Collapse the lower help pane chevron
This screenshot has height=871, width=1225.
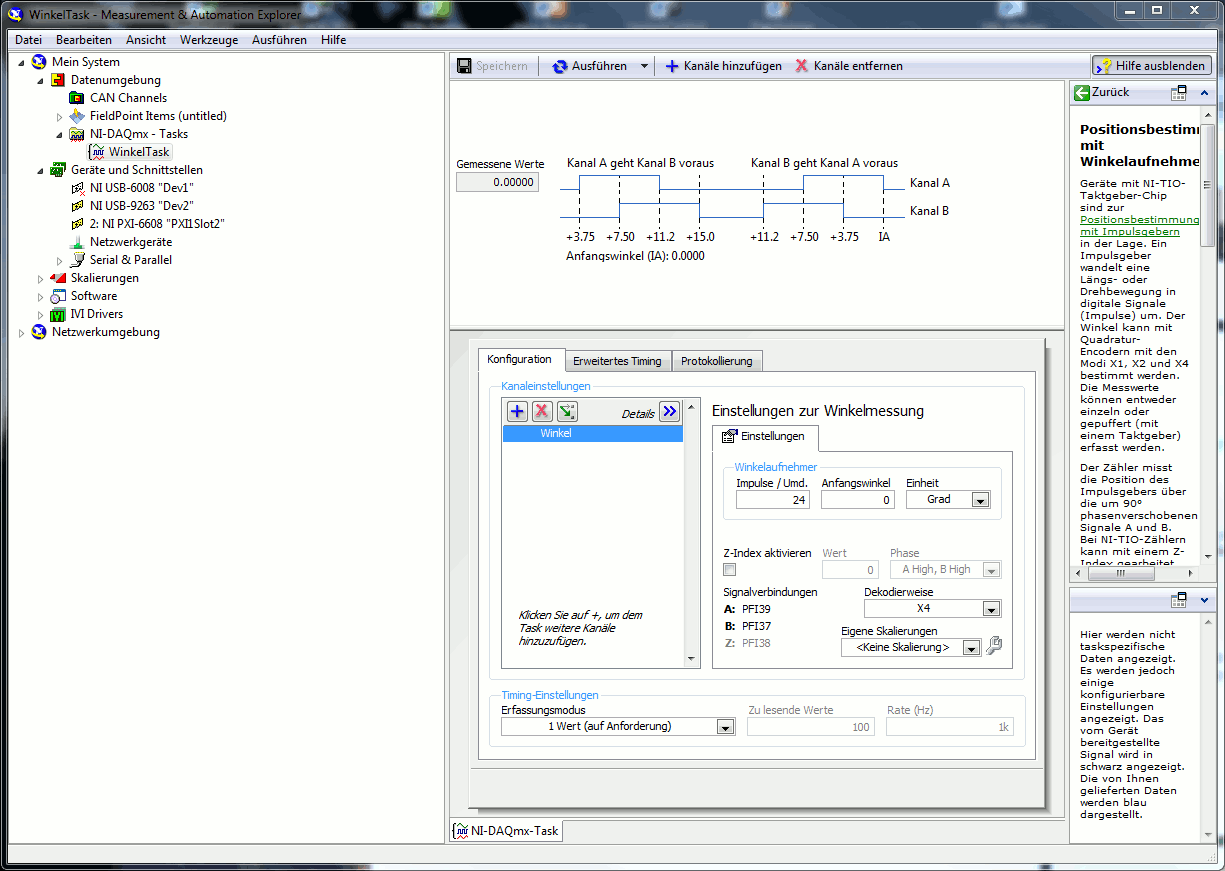tap(1204, 600)
